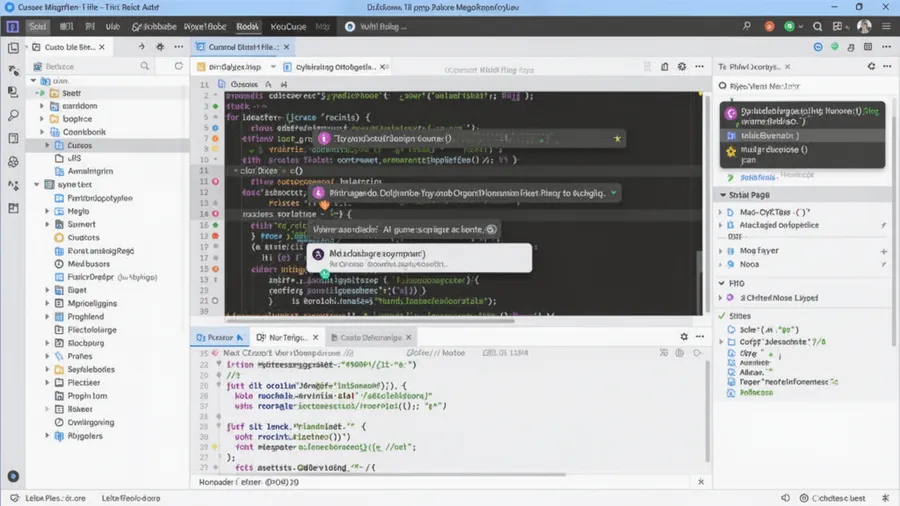
Task: Click the X icon at right of bottom 'Honoader' bar
Action: 701,482
